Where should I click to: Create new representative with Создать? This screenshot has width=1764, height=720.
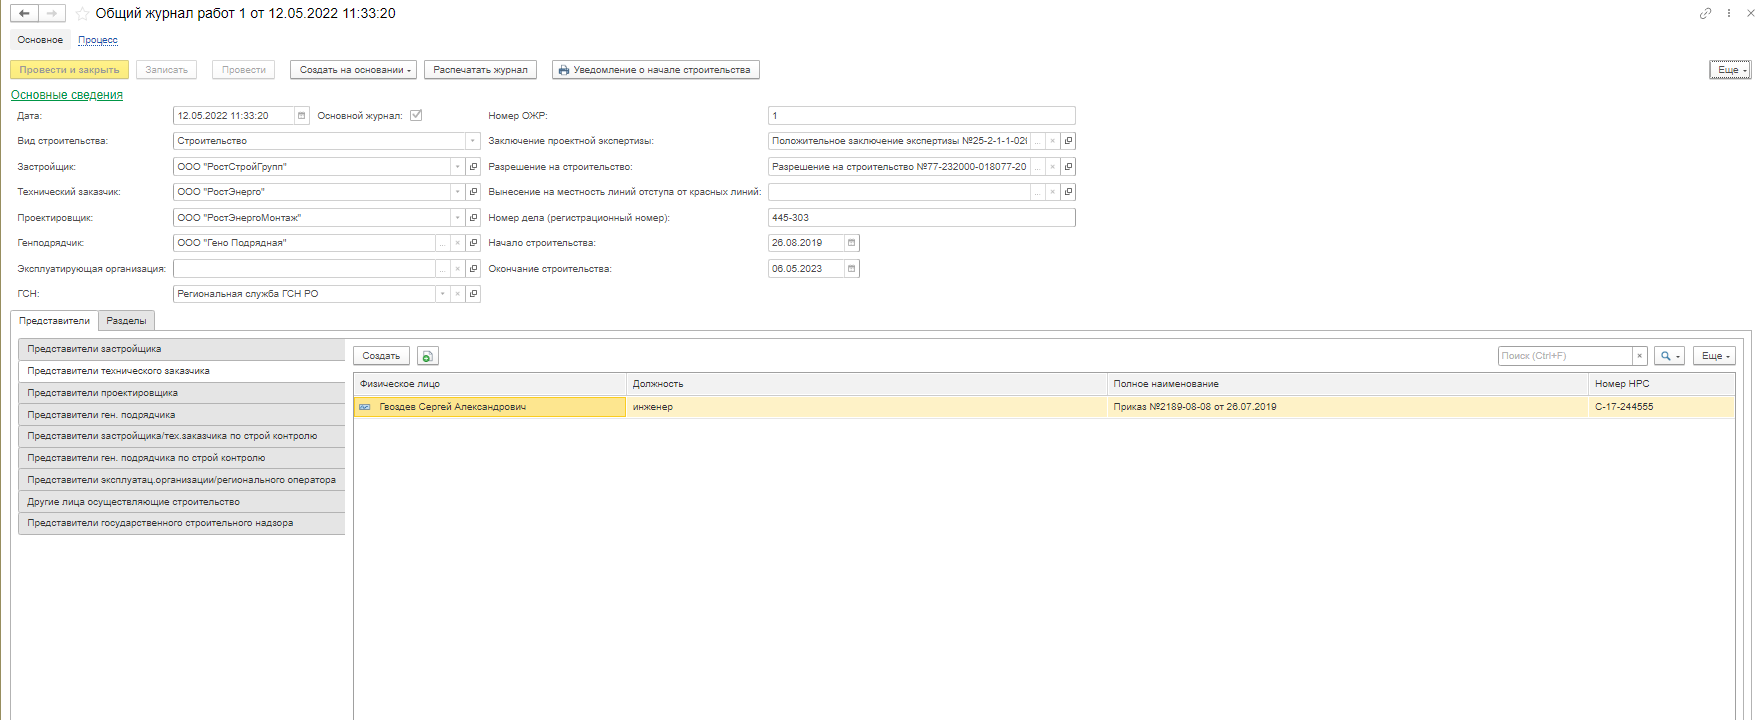click(x=381, y=356)
